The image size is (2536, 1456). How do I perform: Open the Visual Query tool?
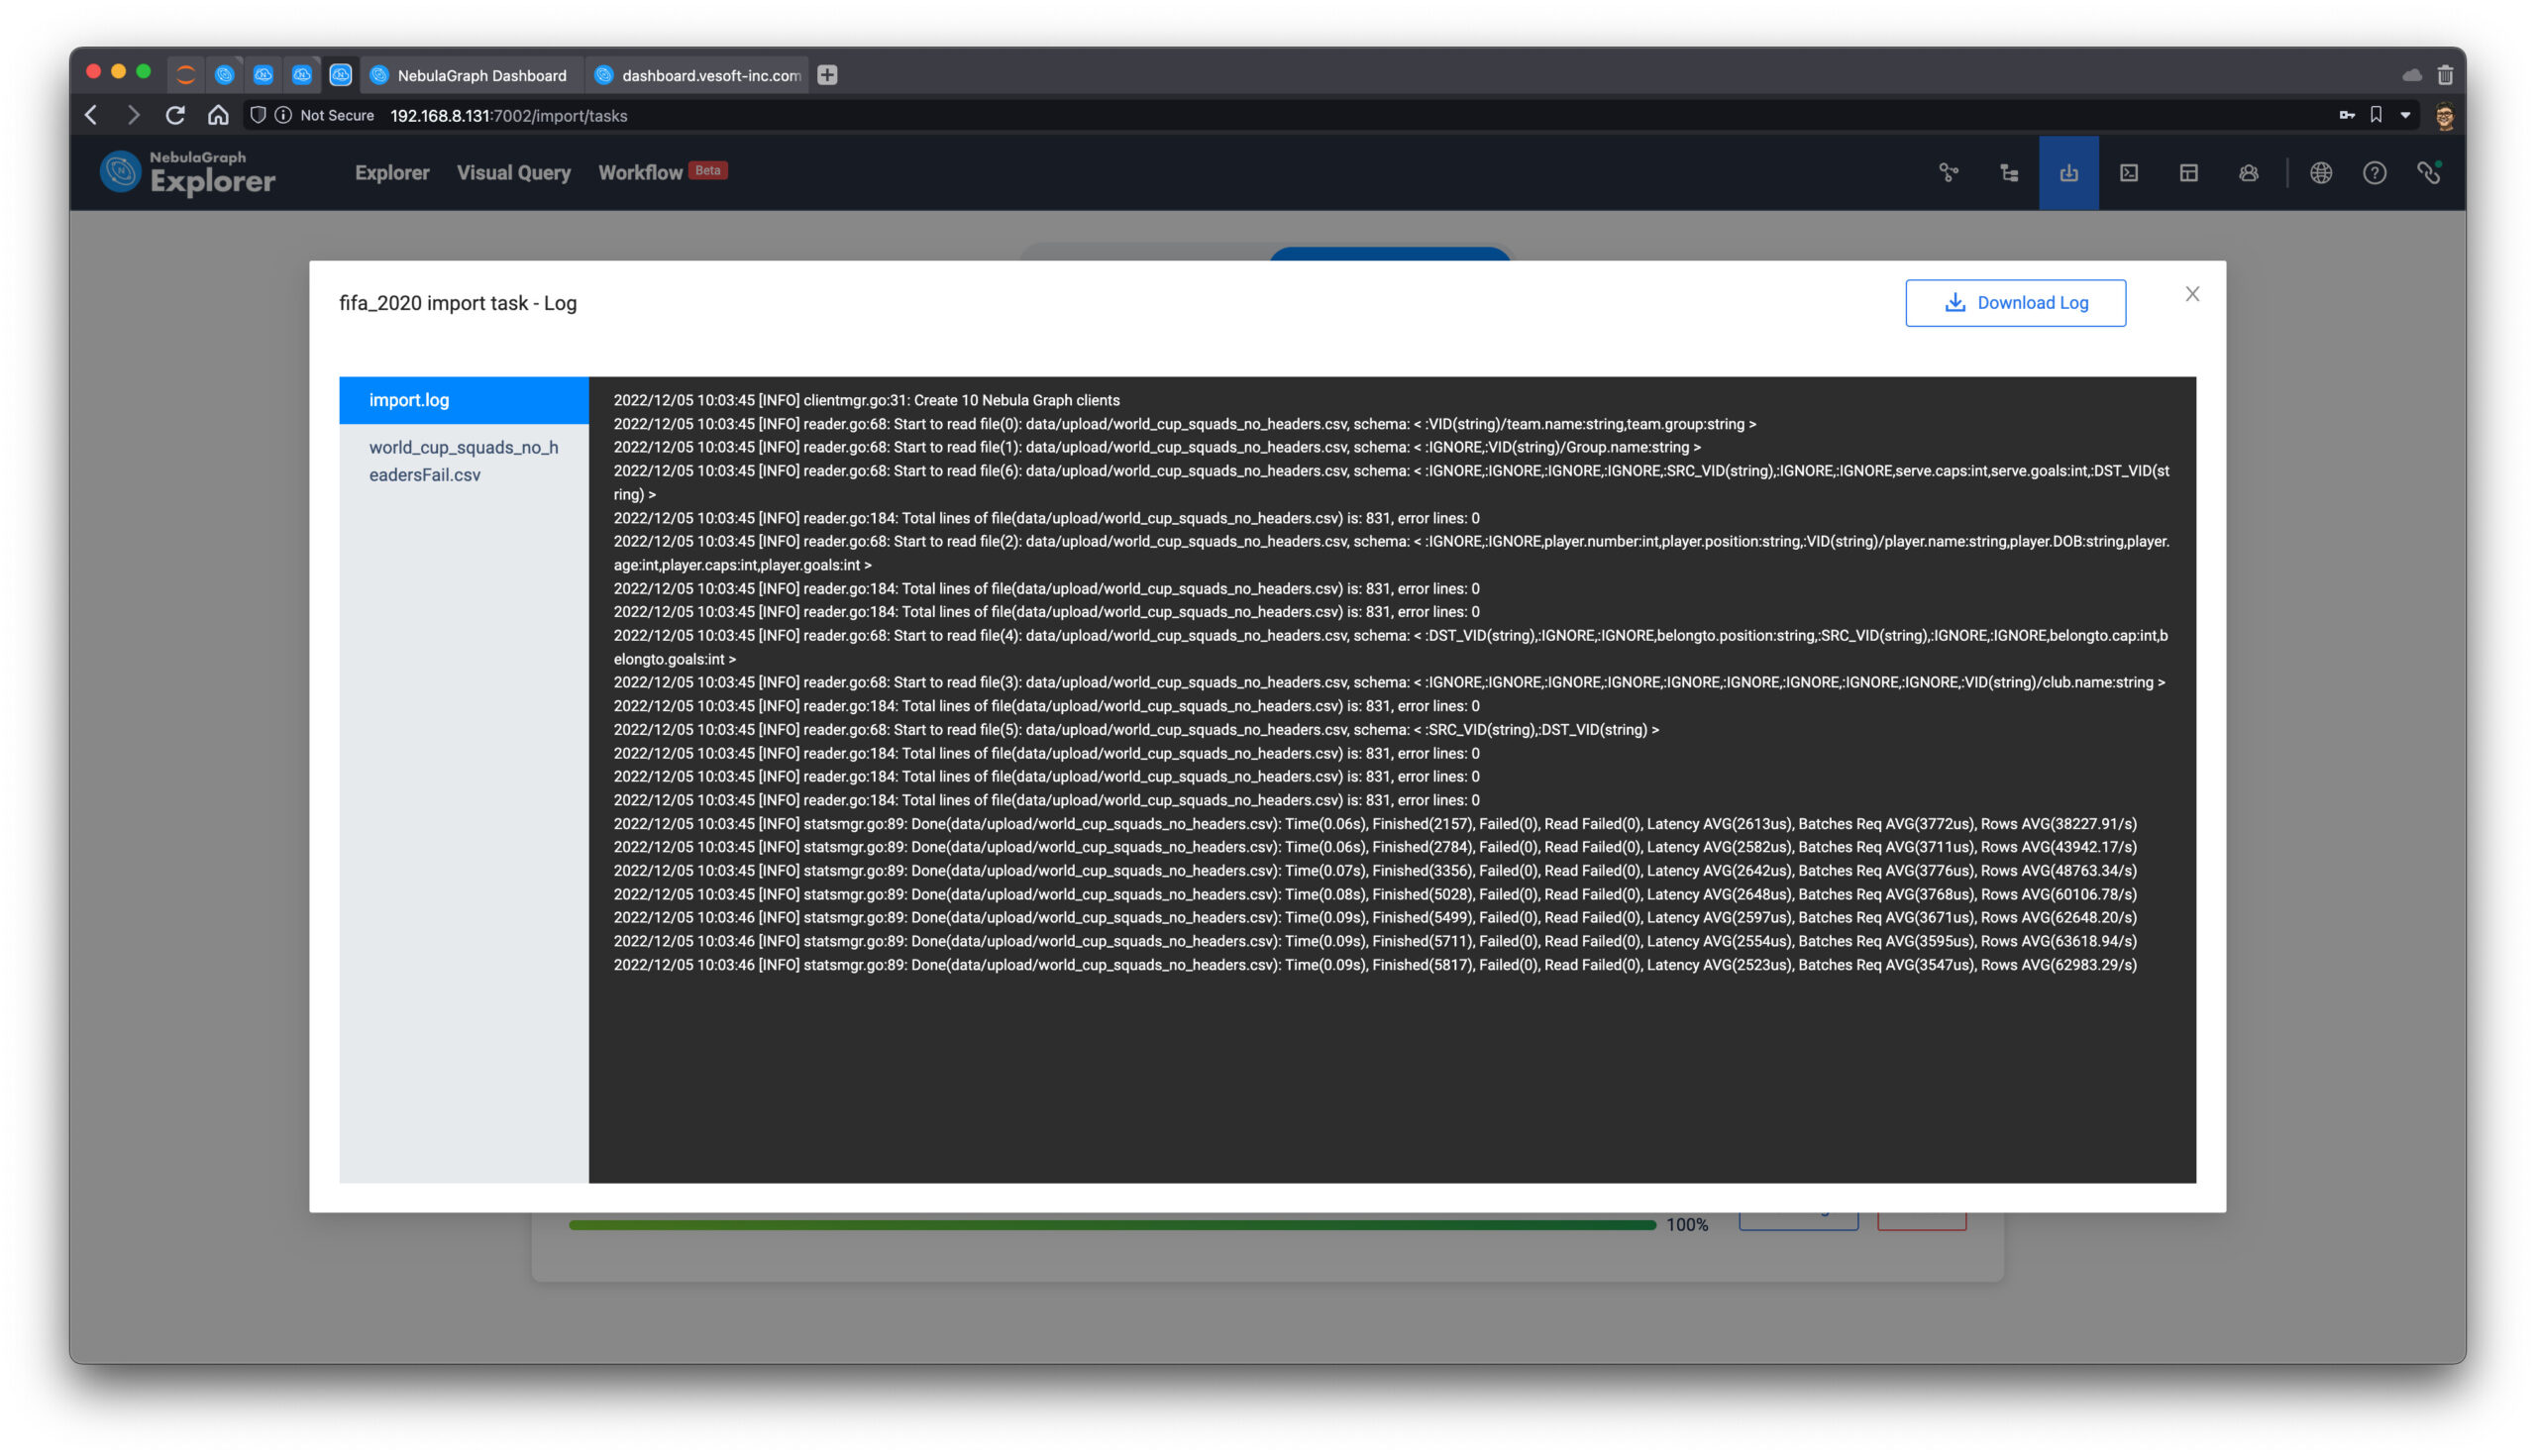pos(512,172)
